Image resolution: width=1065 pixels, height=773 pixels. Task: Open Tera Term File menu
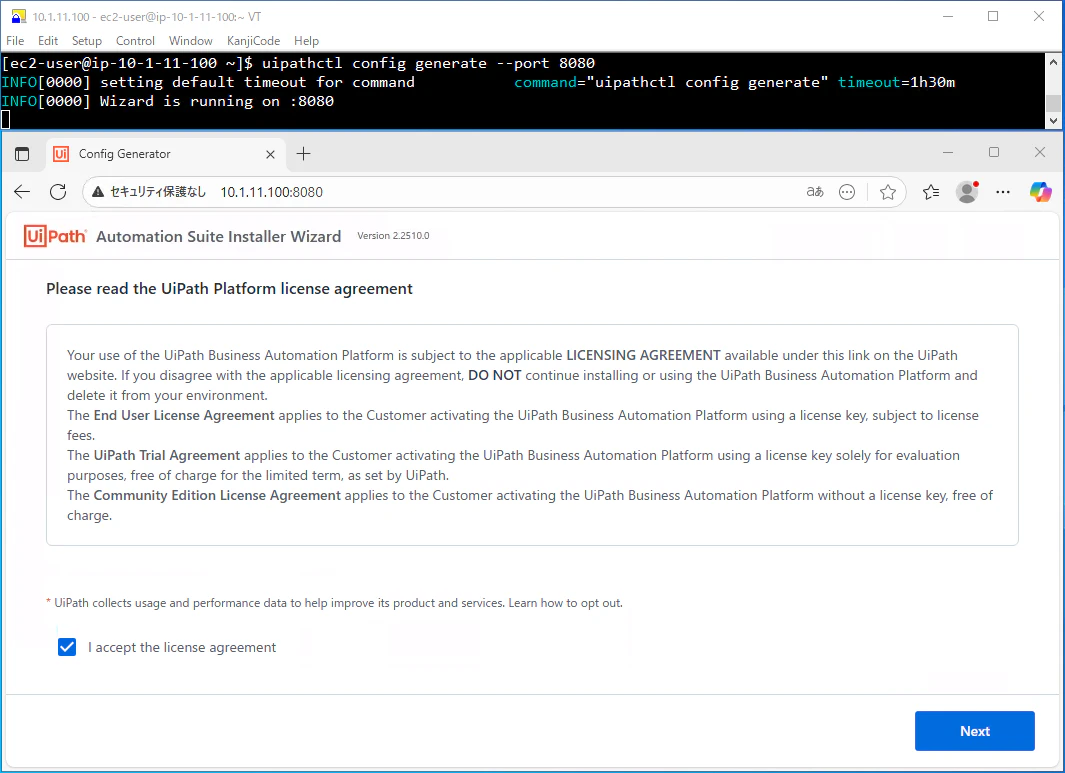click(15, 41)
